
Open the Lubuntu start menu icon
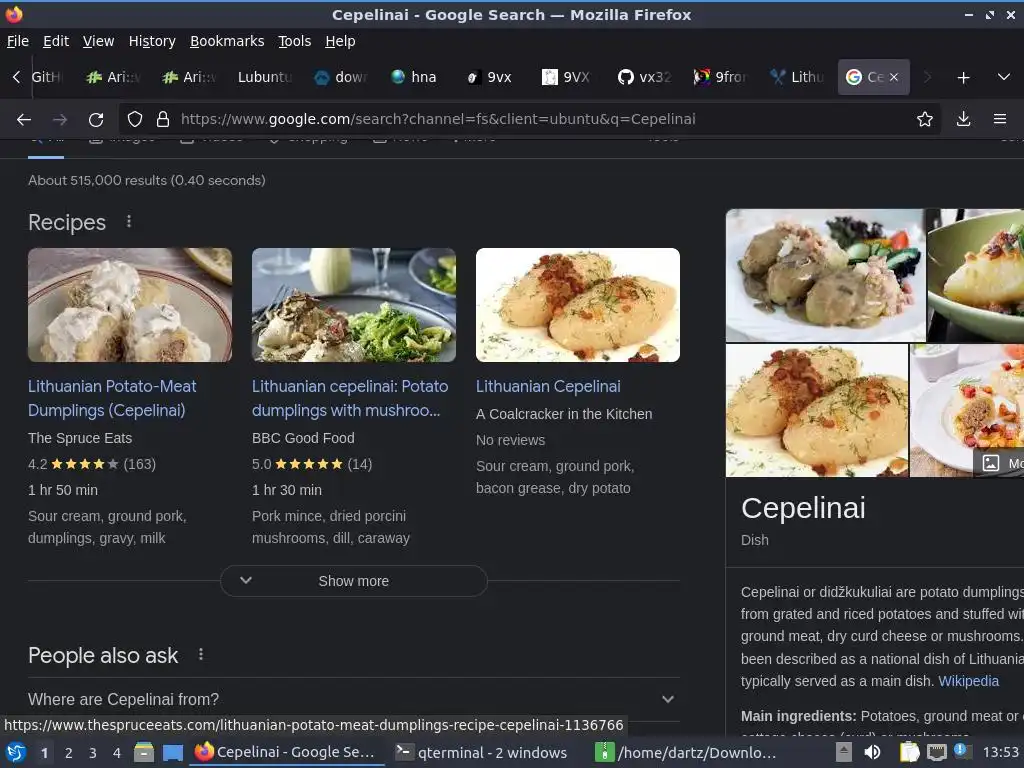click(x=16, y=752)
